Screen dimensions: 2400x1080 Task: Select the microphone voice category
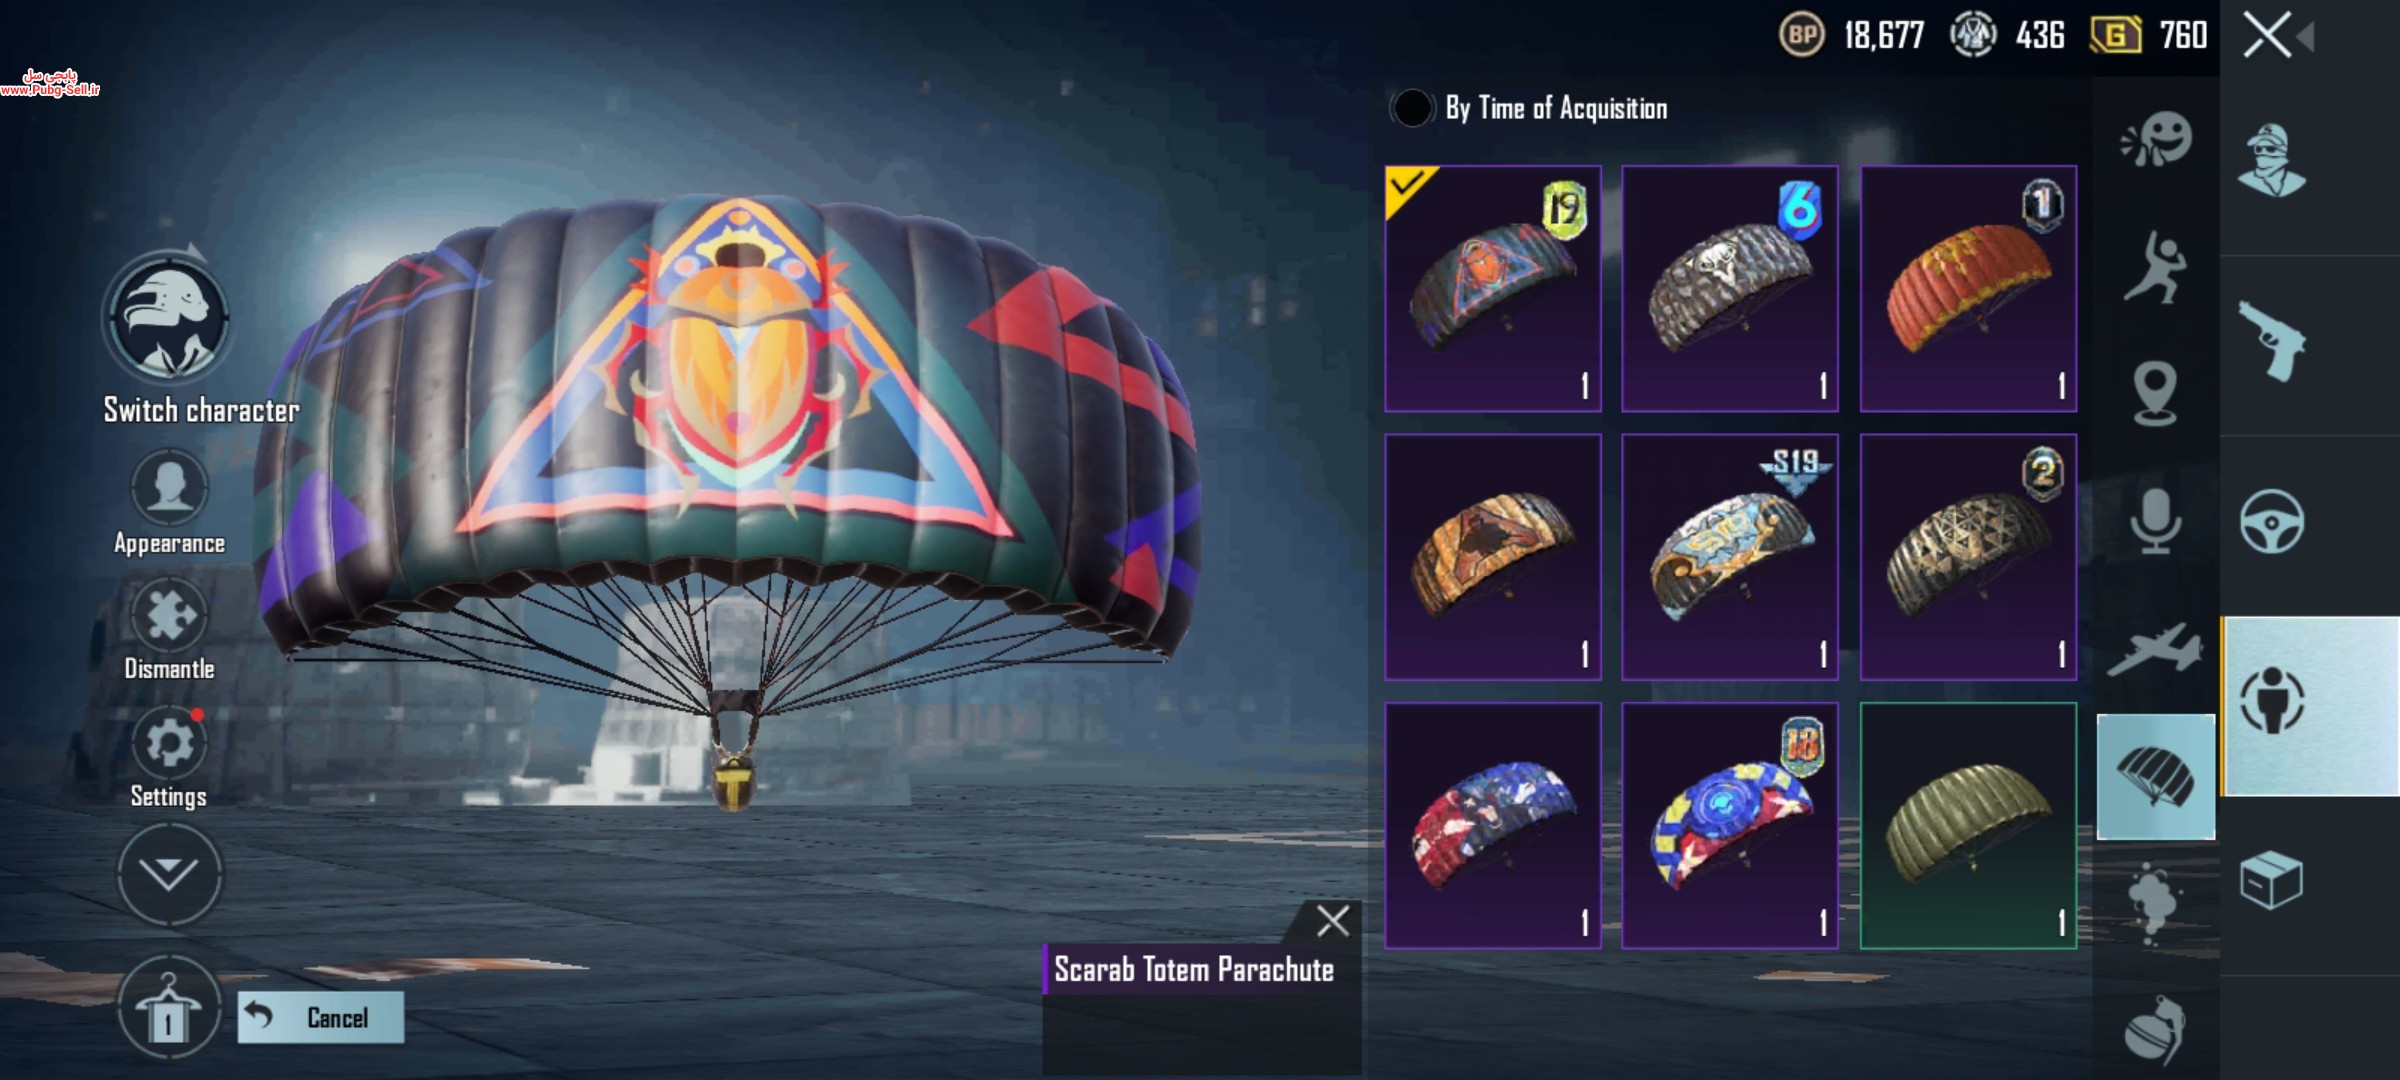coord(2156,521)
